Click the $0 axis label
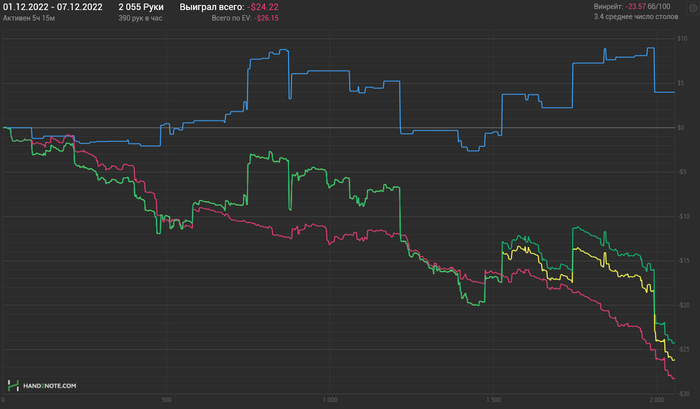Image resolution: width=700 pixels, height=409 pixels. click(681, 128)
